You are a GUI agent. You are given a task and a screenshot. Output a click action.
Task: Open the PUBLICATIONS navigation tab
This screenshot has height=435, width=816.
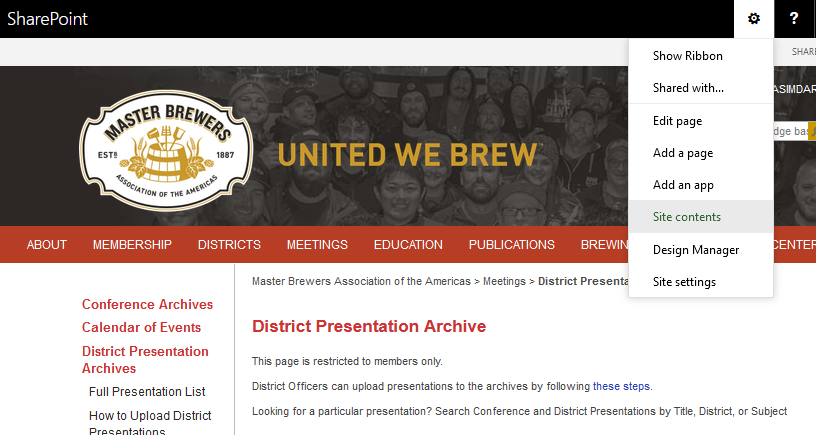512,245
